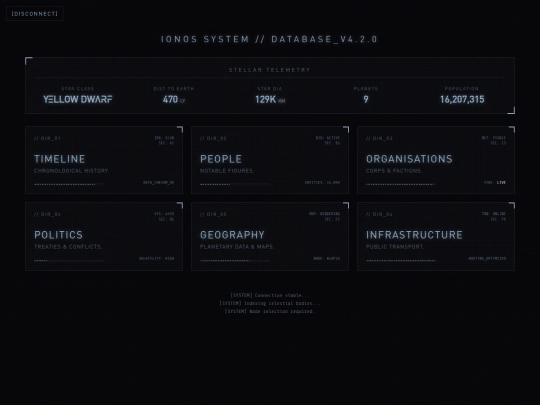Open the POLITICS directory card

click(104, 237)
